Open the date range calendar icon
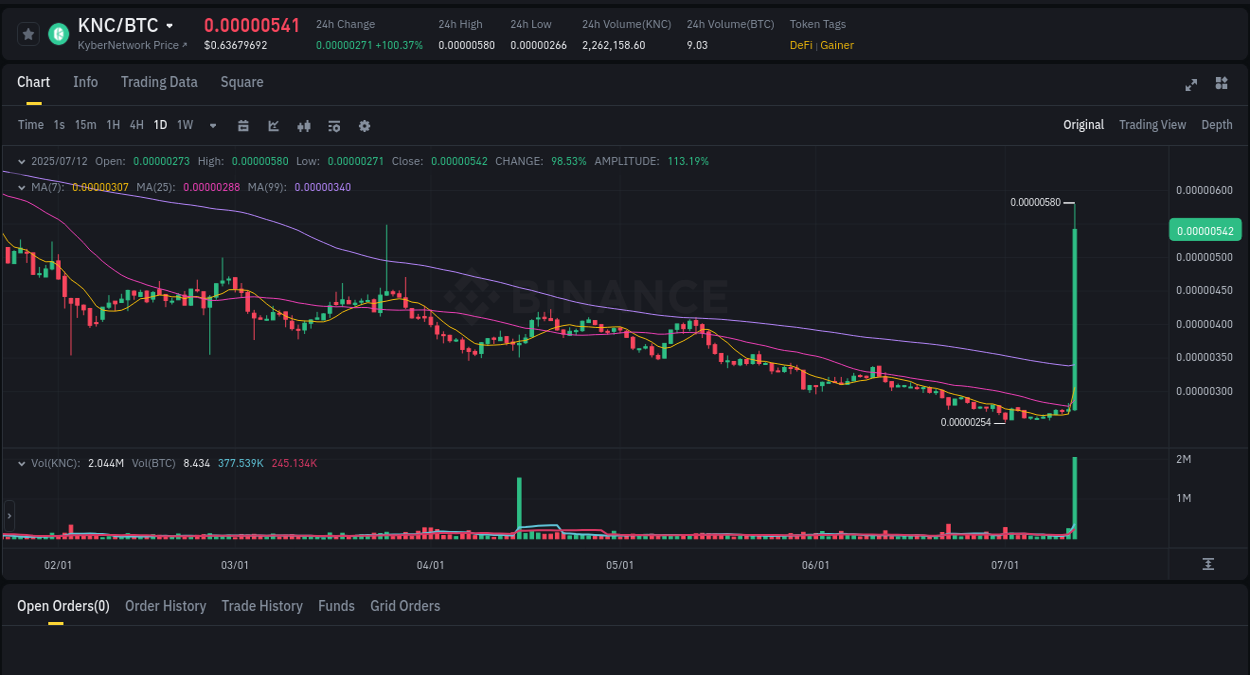 pyautogui.click(x=243, y=125)
